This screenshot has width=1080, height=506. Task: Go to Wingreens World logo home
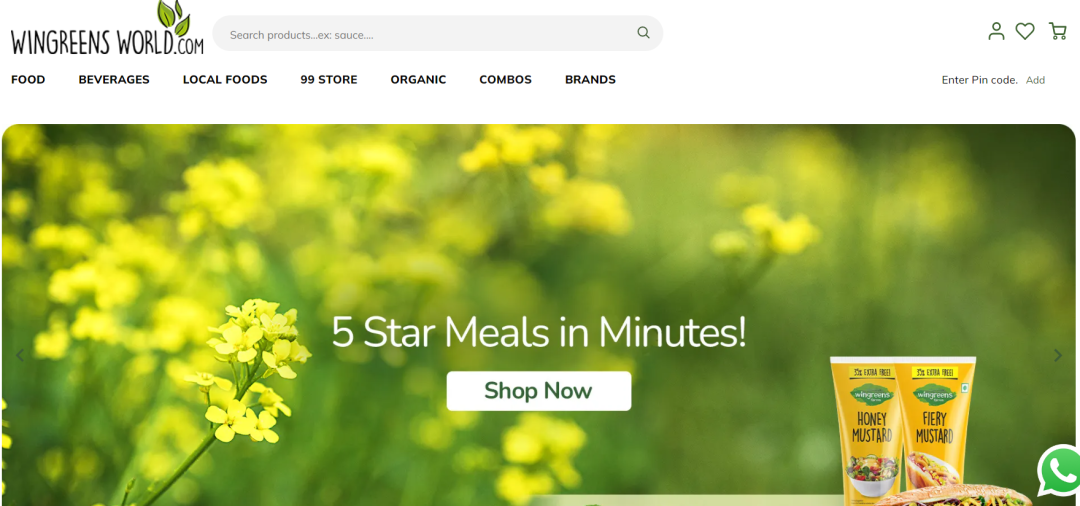[107, 29]
